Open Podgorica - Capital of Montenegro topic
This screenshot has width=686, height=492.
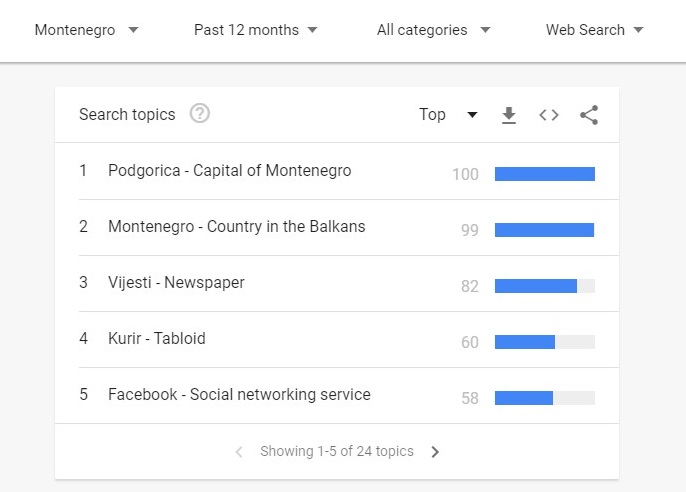229,171
